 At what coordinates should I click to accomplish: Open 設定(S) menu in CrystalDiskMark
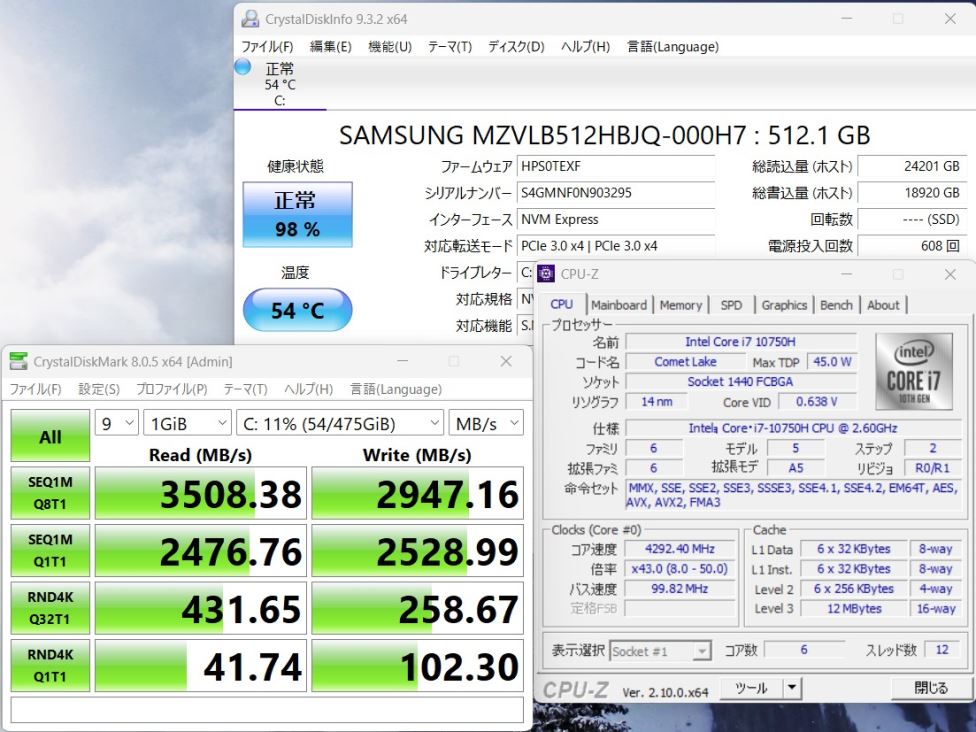(x=99, y=389)
